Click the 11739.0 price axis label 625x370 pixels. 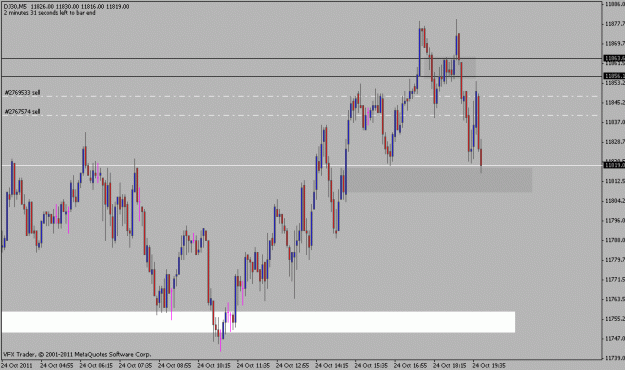[x=615, y=358]
